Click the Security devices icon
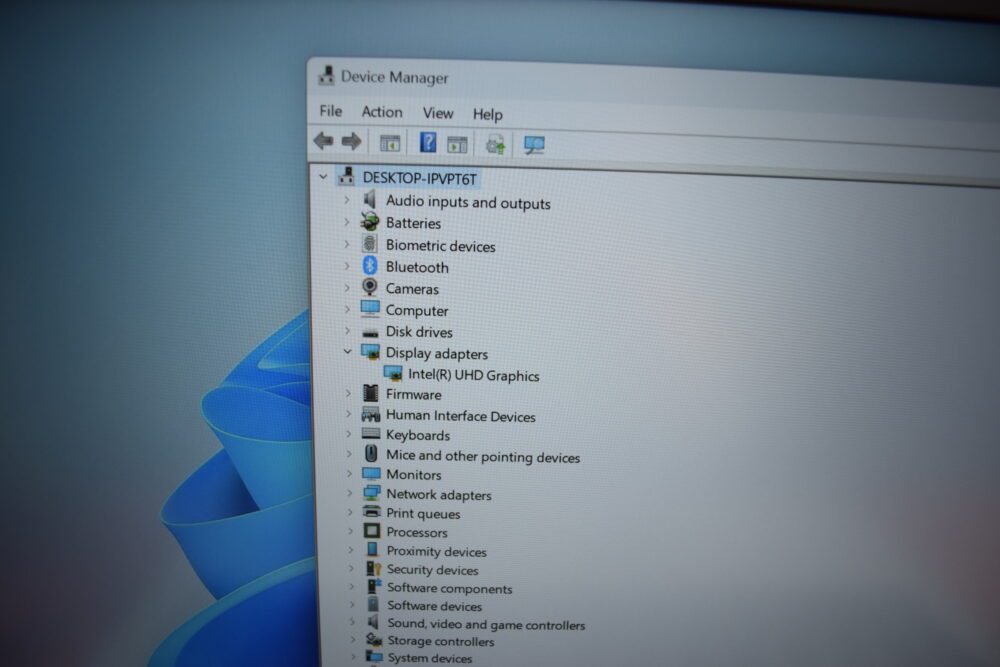The height and width of the screenshot is (667, 1000). point(374,568)
